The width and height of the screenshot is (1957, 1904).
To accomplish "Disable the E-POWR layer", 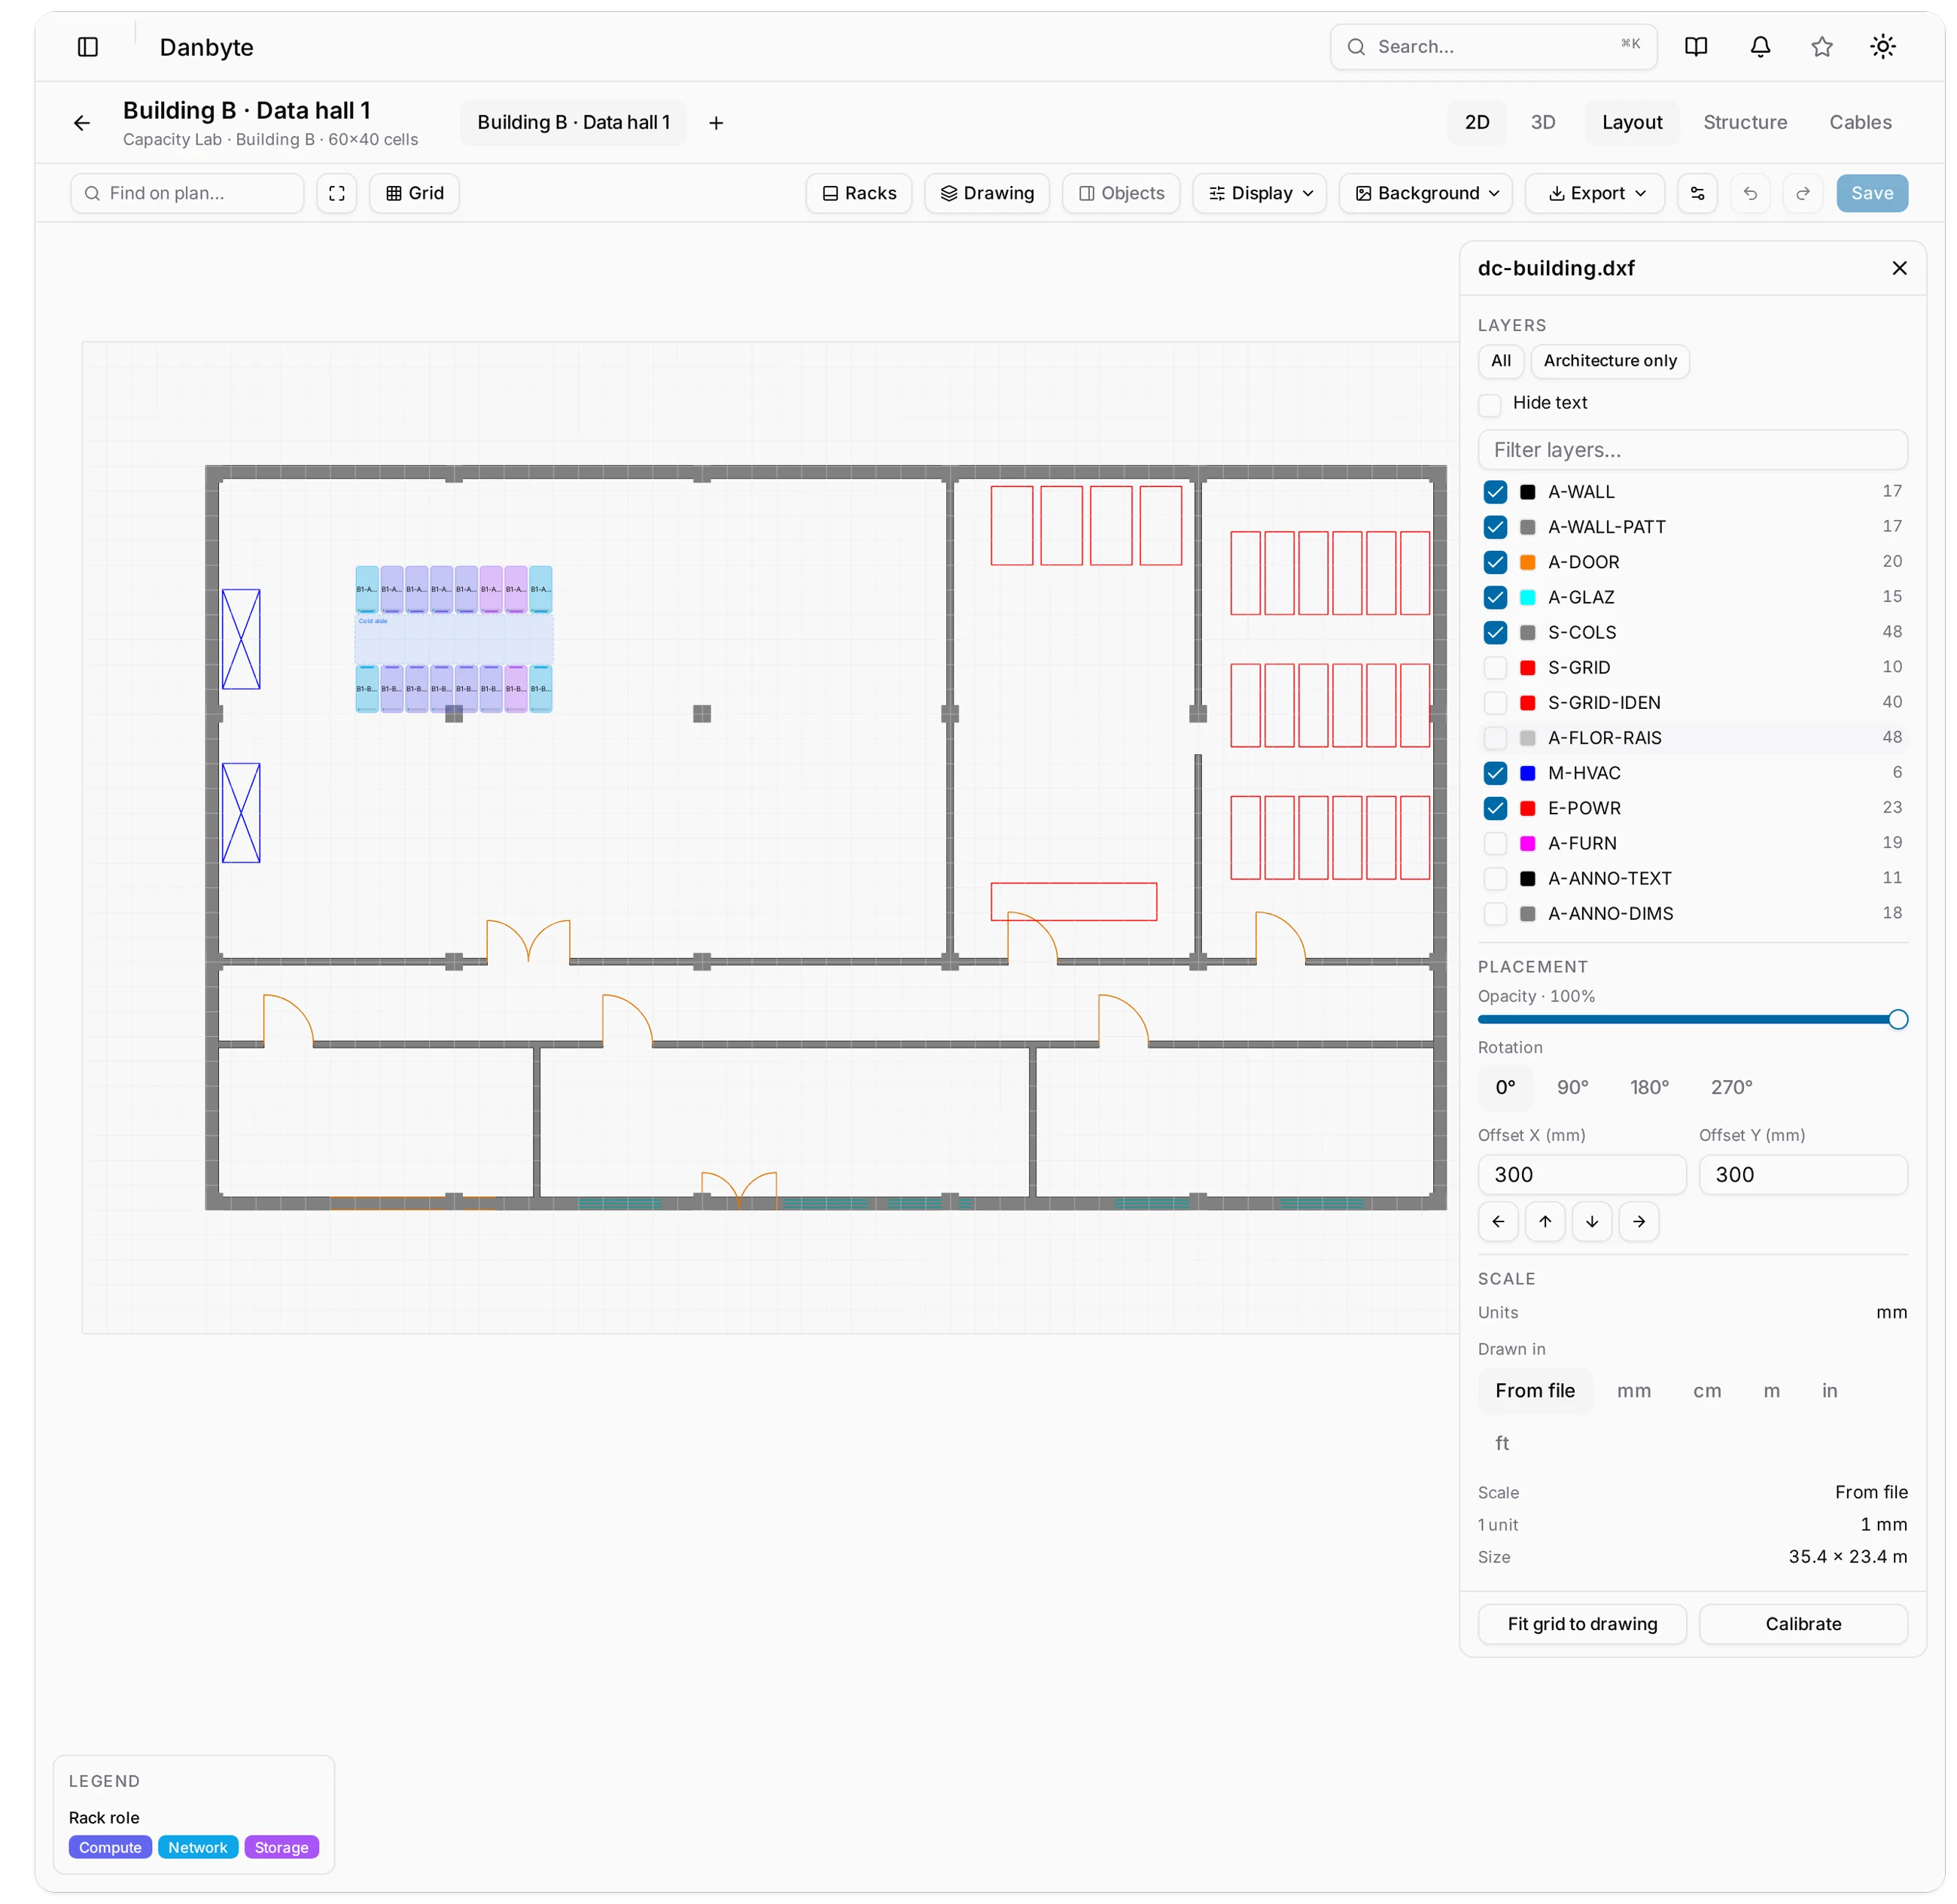I will pyautogui.click(x=1495, y=808).
